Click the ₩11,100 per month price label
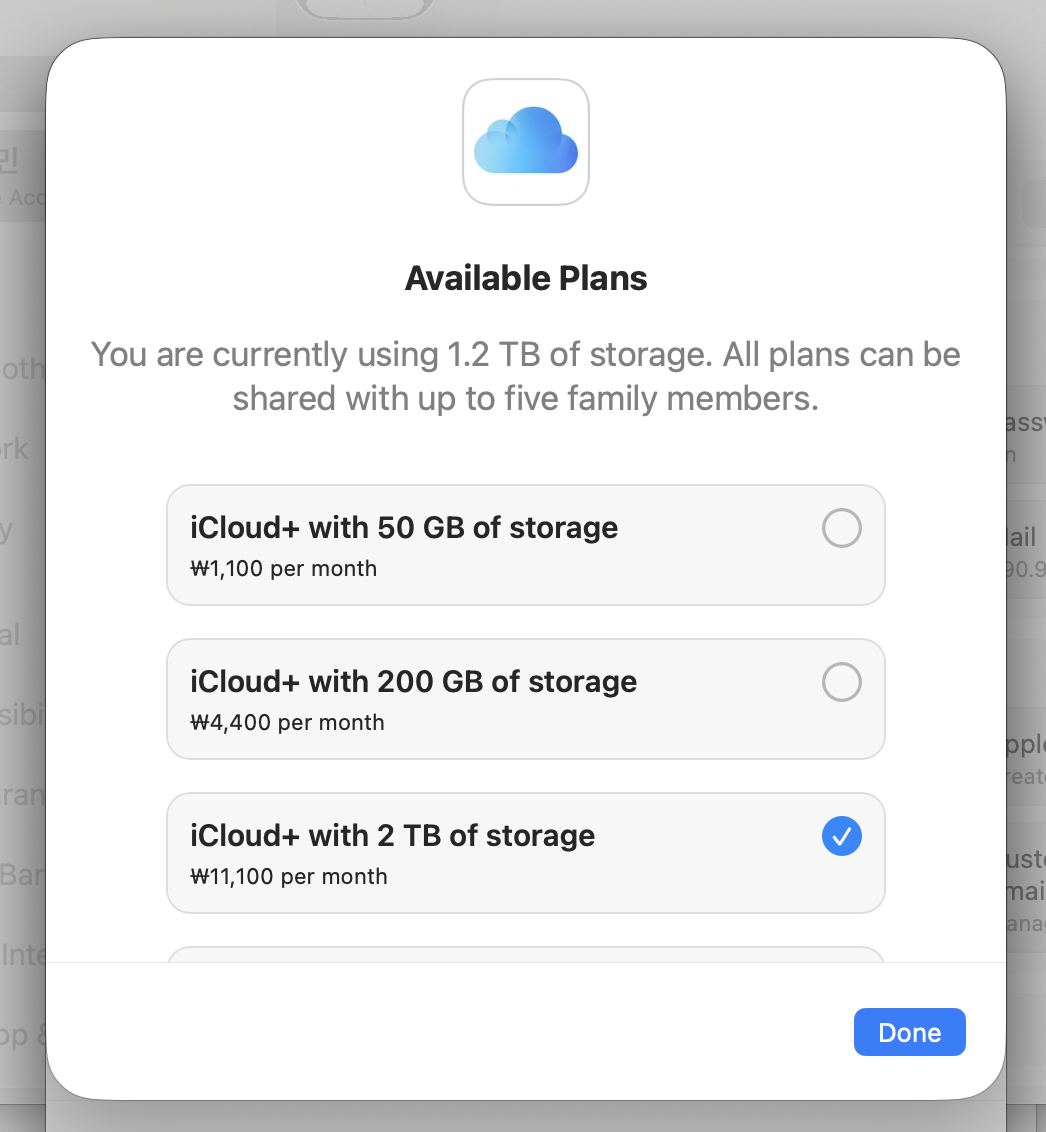This screenshot has width=1046, height=1132. point(288,877)
